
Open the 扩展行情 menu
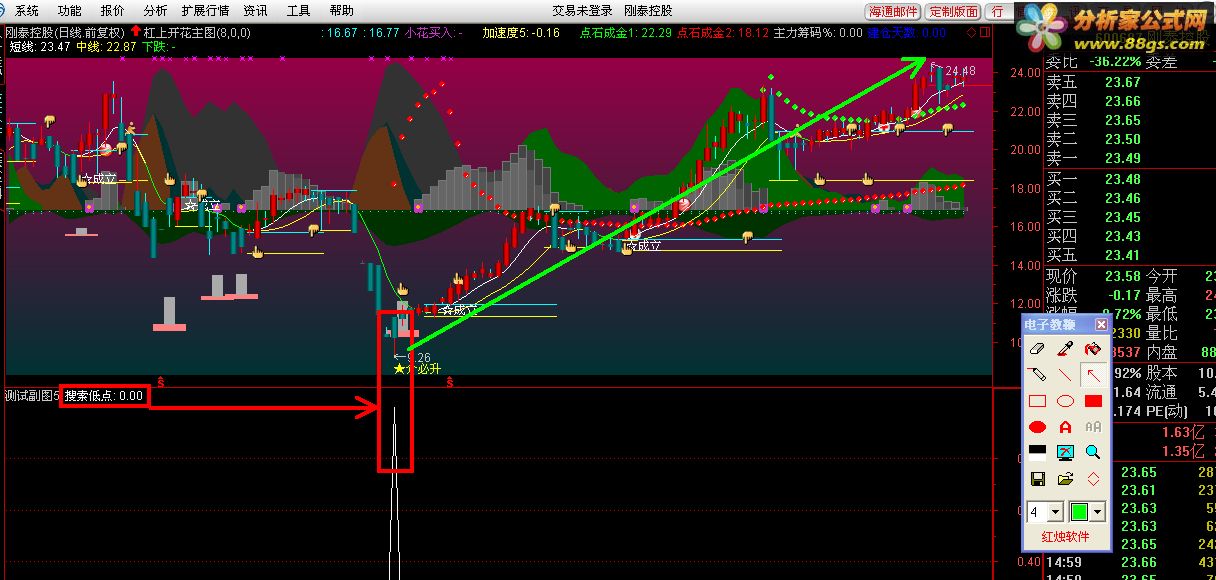pyautogui.click(x=205, y=11)
